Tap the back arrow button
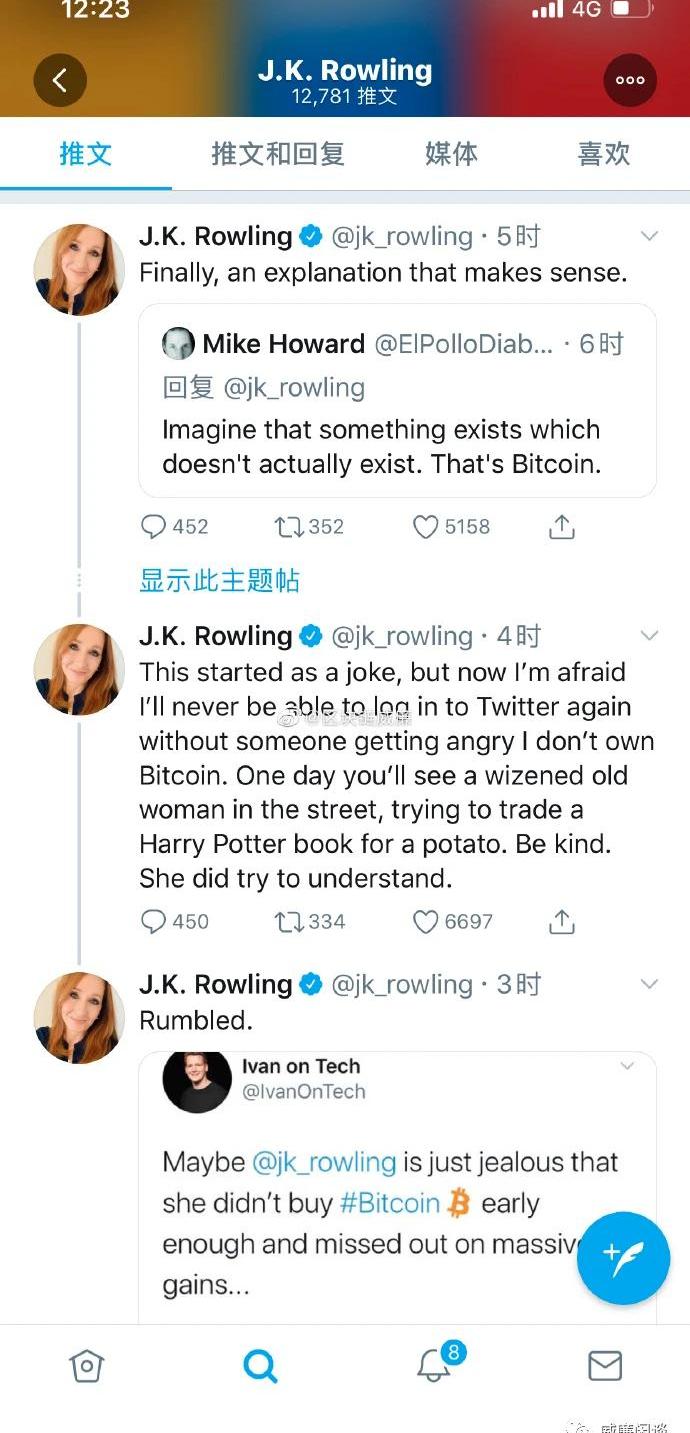690x1433 pixels. pyautogui.click(x=60, y=80)
